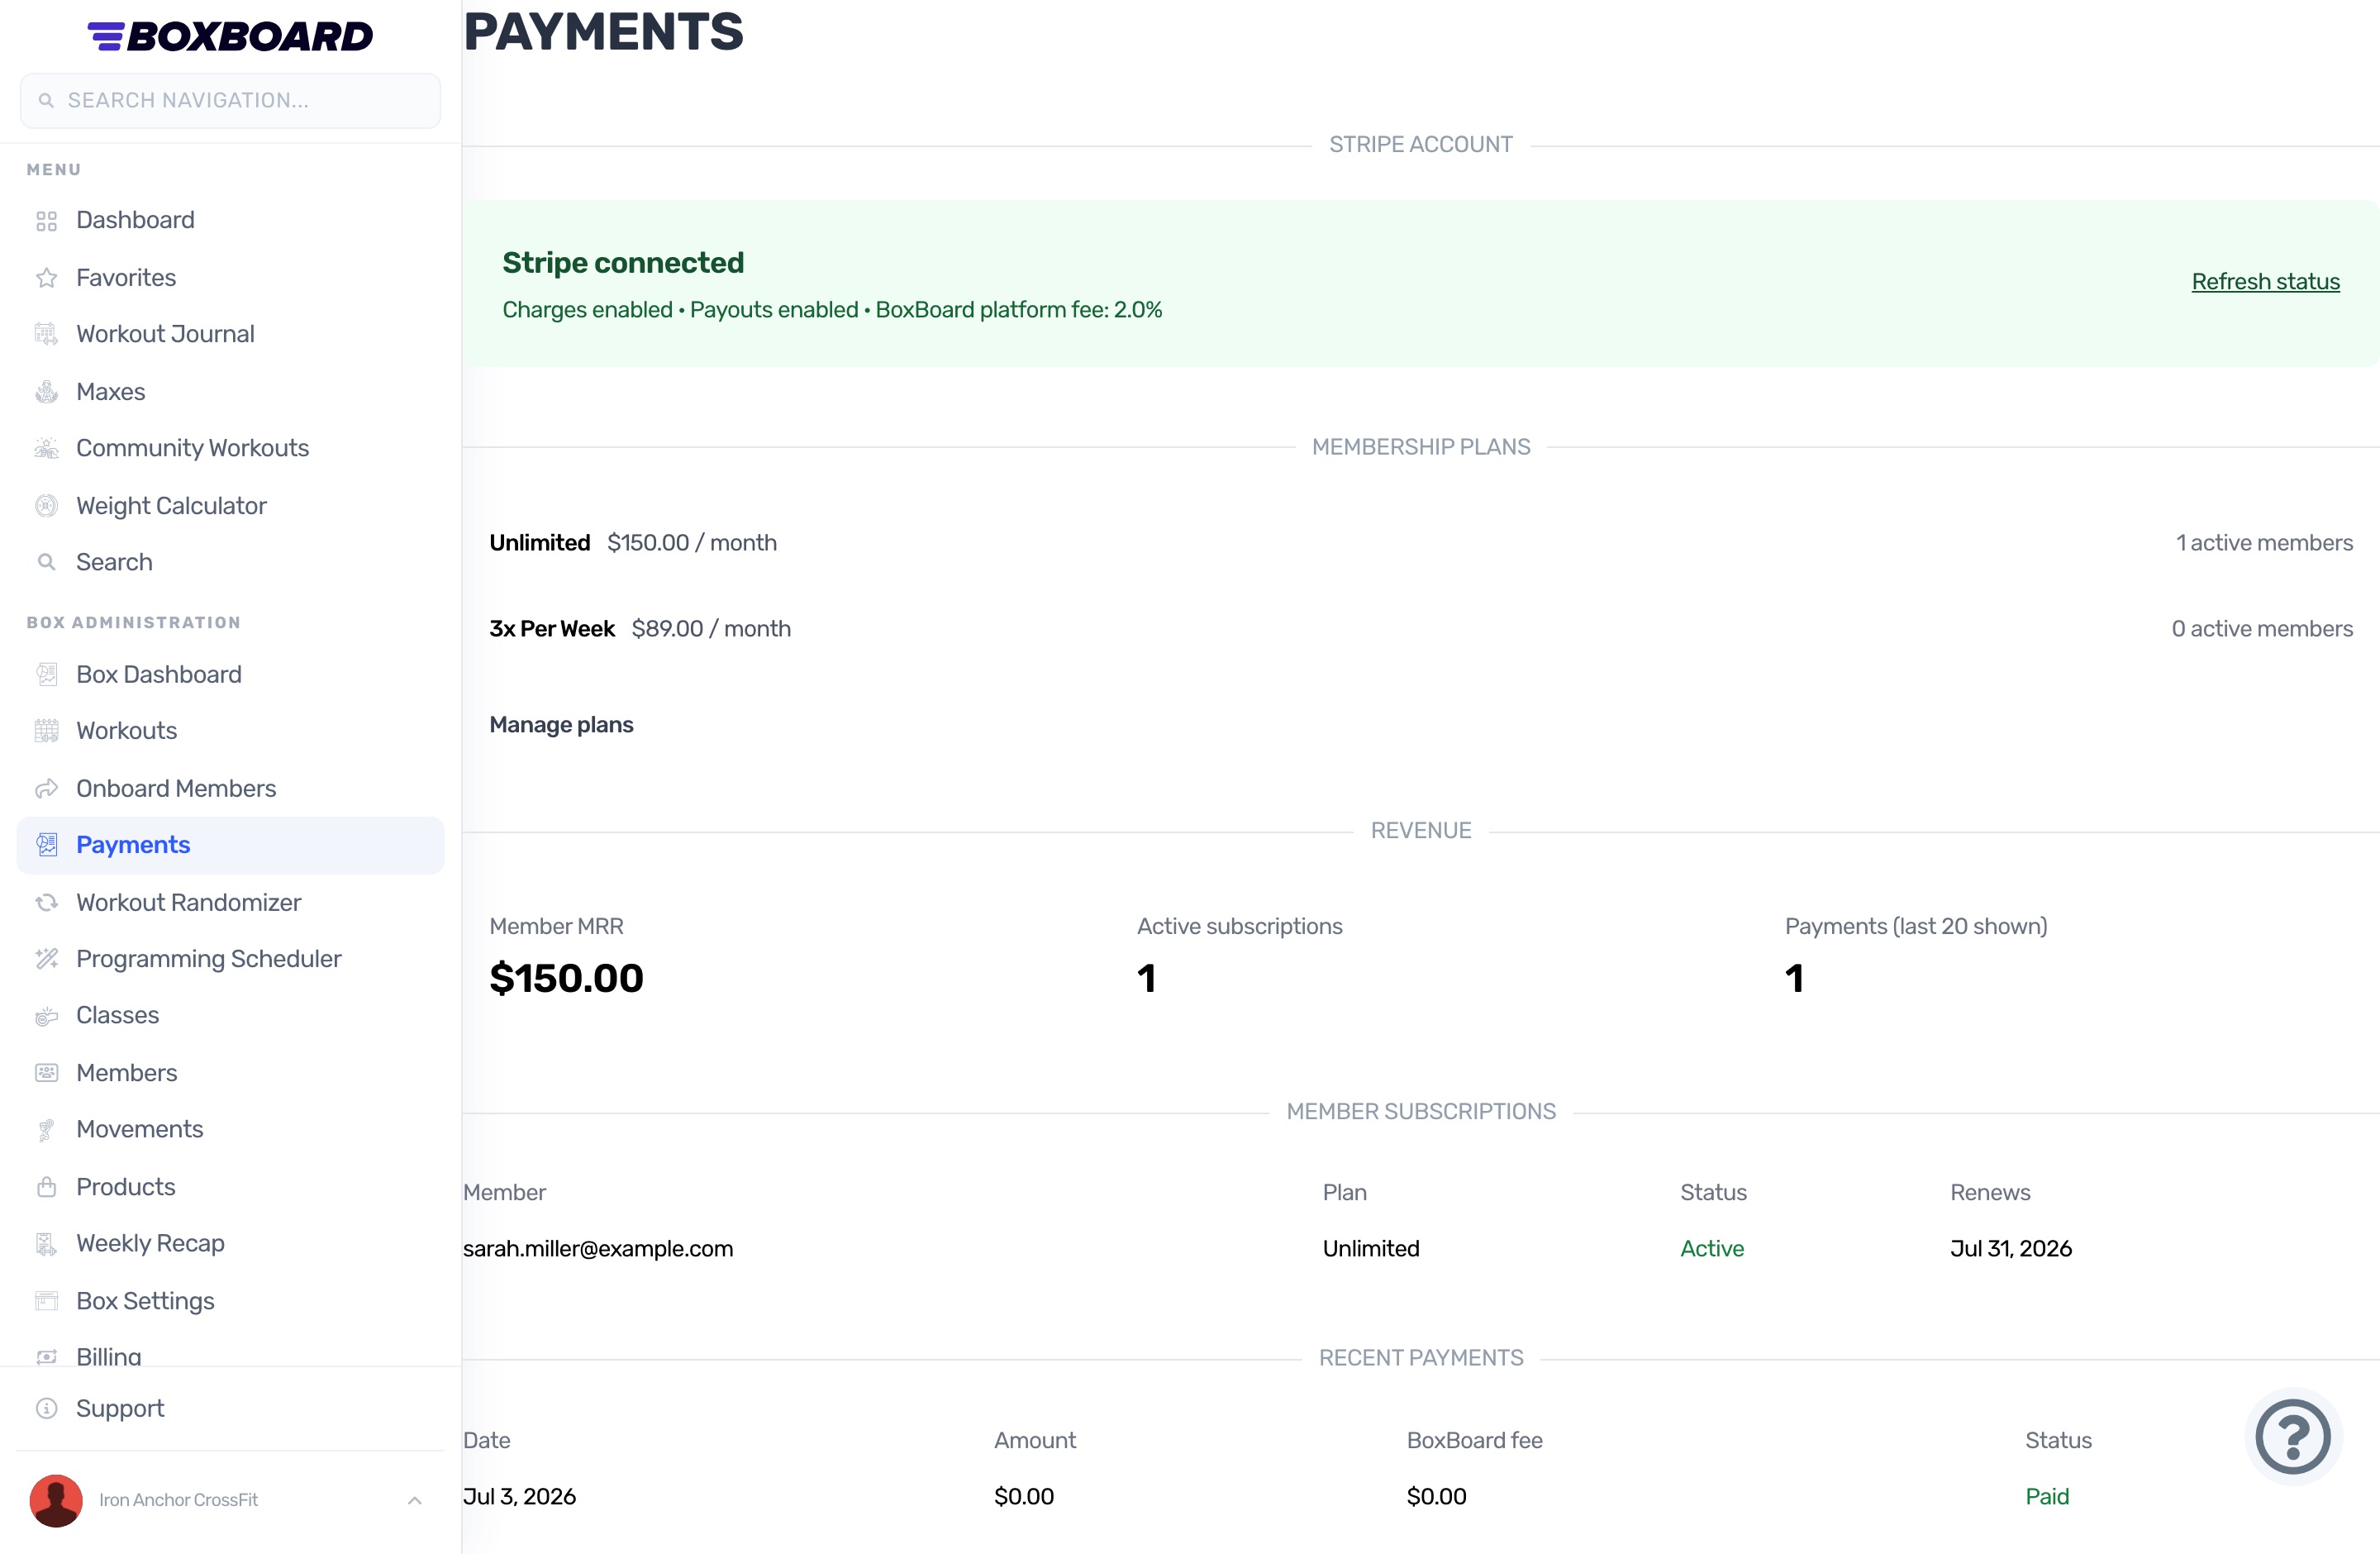This screenshot has width=2380, height=1554.
Task: Click the magnifier icon beside Search menu item
Action: [46, 562]
